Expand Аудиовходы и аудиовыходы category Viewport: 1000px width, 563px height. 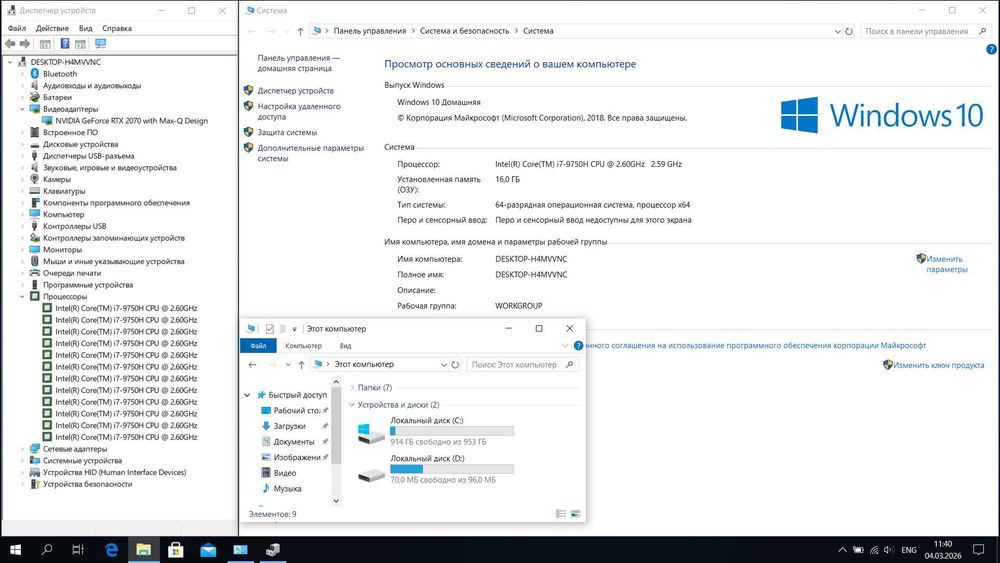pos(22,85)
